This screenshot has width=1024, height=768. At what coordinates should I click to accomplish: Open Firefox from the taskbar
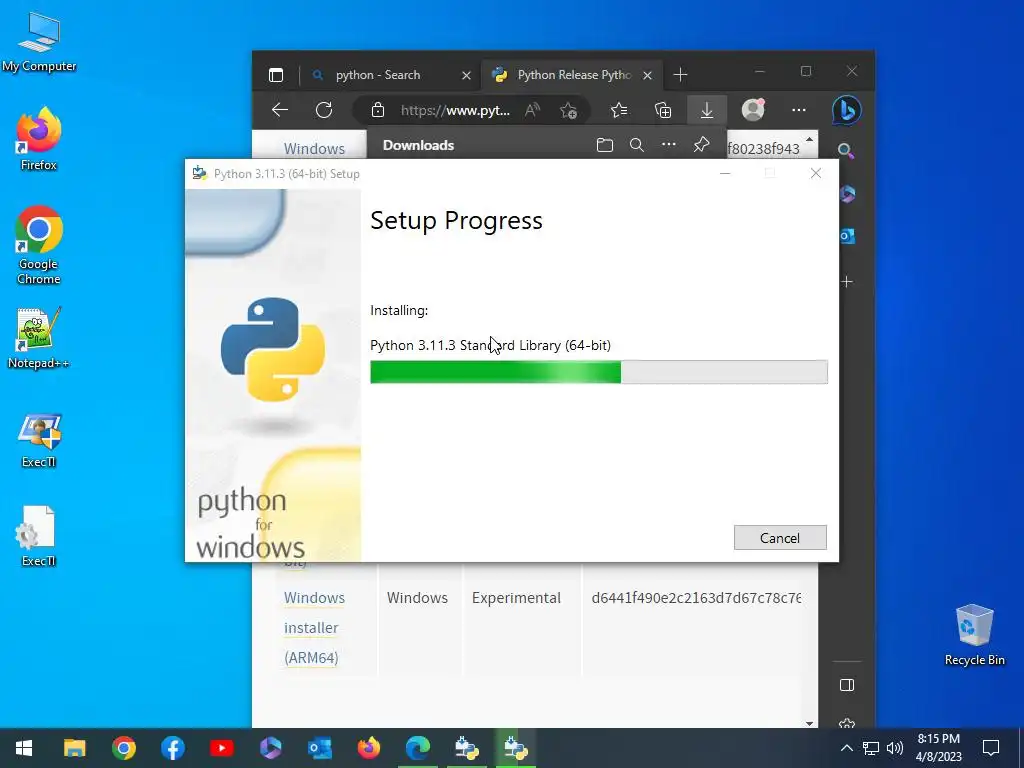coord(369,748)
